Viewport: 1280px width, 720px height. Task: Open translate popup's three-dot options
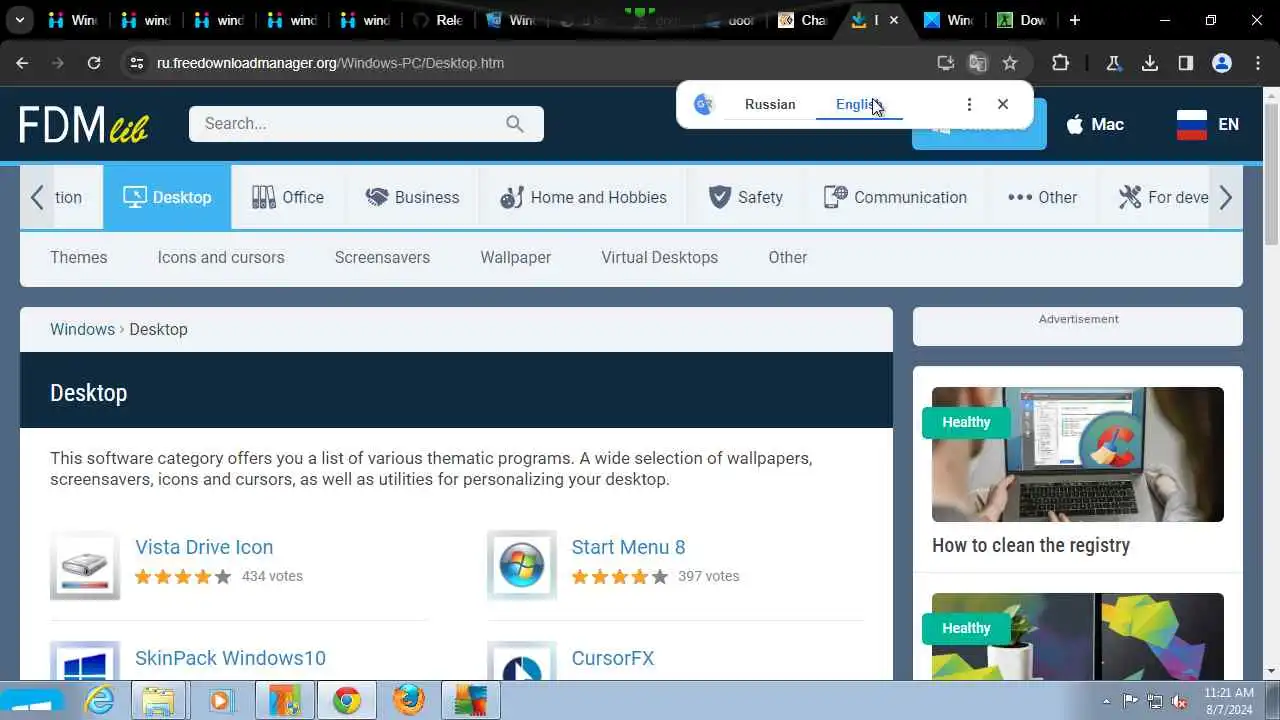968,104
